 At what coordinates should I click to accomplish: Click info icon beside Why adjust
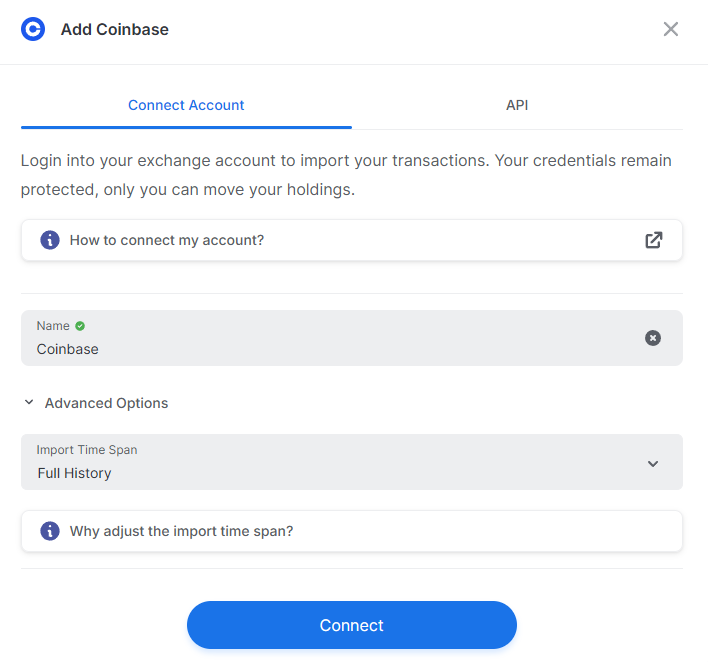50,531
